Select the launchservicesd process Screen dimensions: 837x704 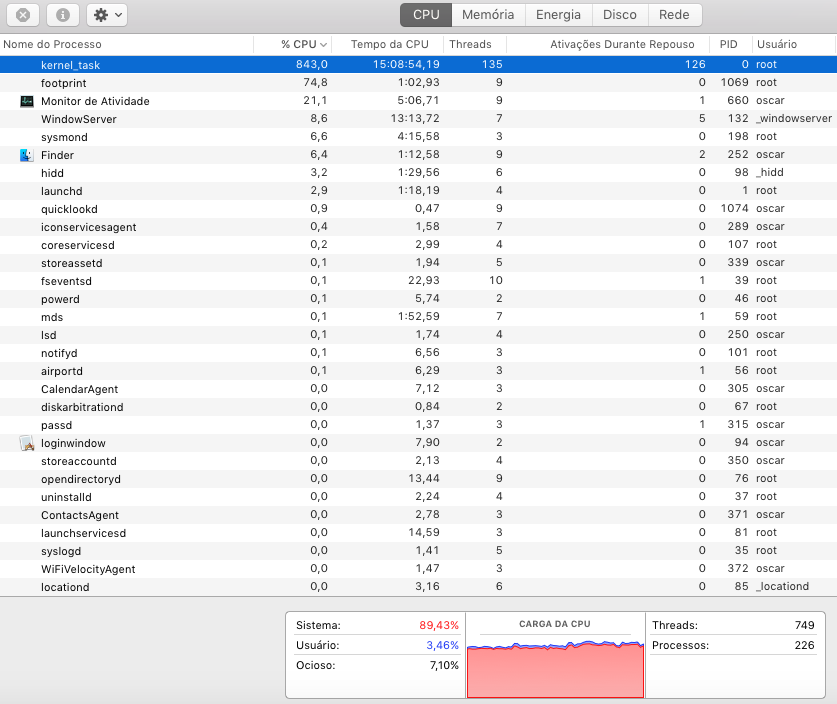pyautogui.click(x=418, y=533)
